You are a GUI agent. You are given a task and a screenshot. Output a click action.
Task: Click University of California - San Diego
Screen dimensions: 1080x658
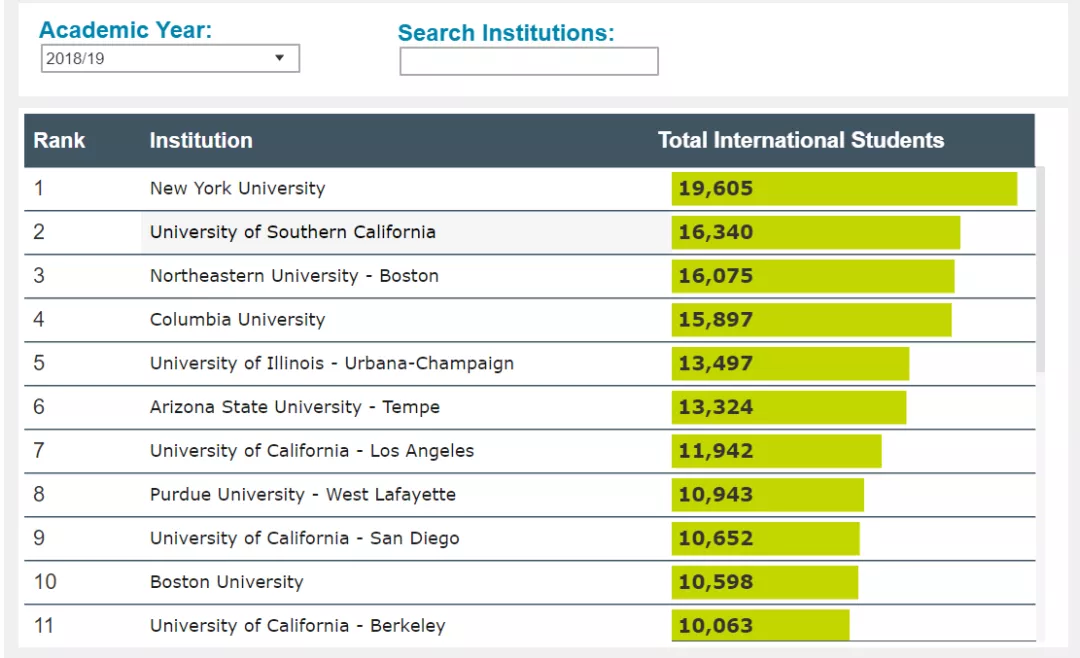click(x=304, y=539)
